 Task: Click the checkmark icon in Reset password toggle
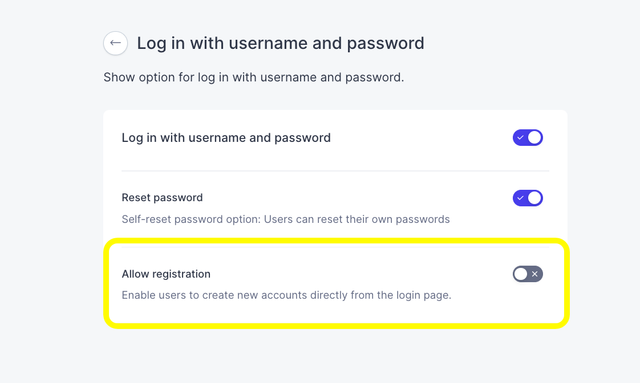tap(520, 198)
